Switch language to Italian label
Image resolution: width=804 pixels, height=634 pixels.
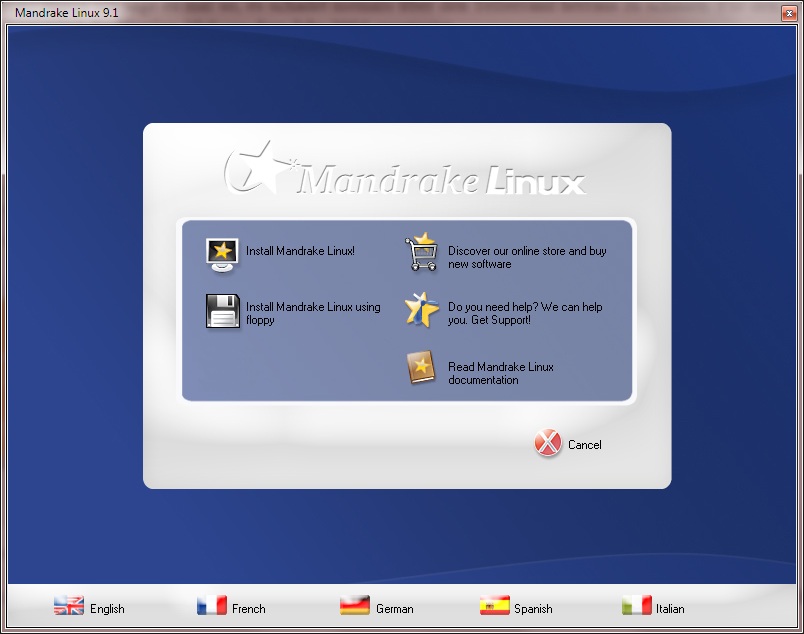click(670, 609)
